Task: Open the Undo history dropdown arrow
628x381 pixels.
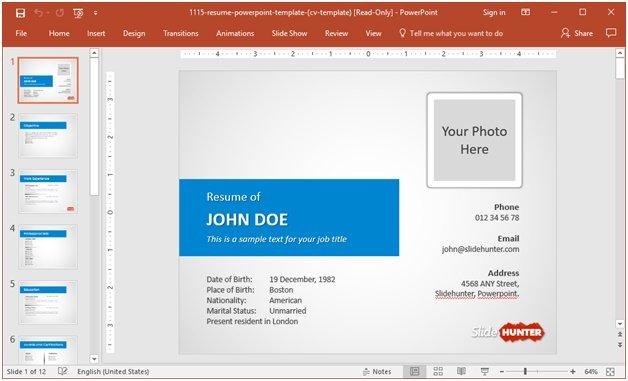Action: click(x=48, y=13)
